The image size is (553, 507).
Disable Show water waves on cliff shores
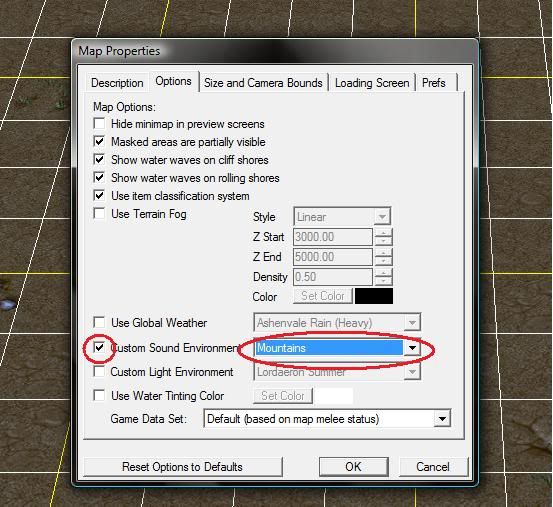pyautogui.click(x=99, y=159)
